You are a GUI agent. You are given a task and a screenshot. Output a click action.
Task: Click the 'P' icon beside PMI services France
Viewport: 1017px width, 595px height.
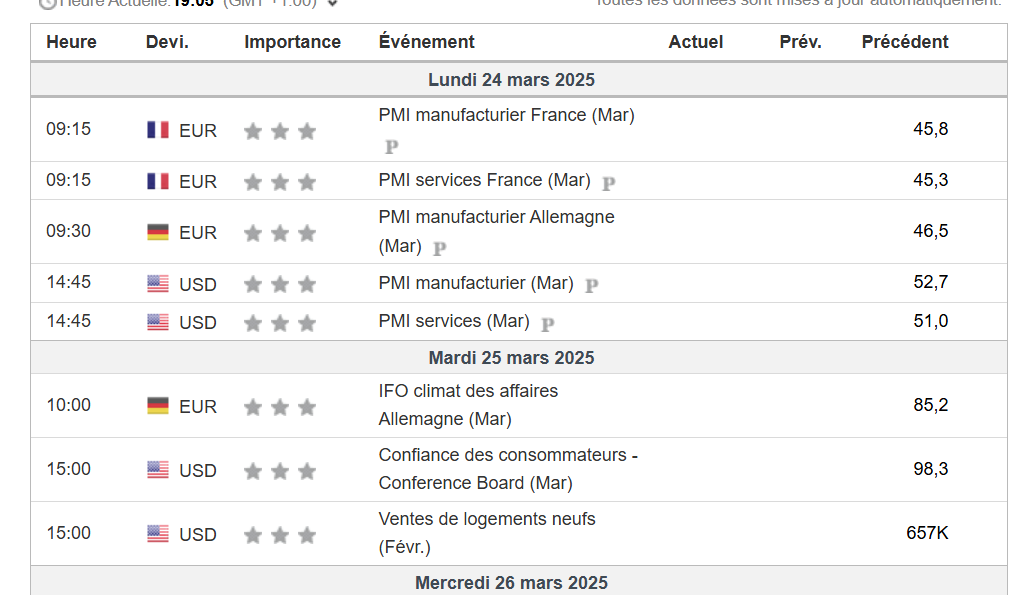608,183
